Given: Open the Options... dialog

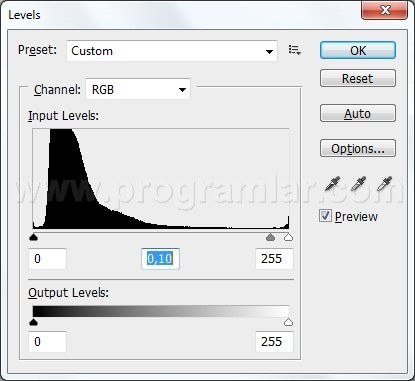Looking at the screenshot, I should 358,148.
